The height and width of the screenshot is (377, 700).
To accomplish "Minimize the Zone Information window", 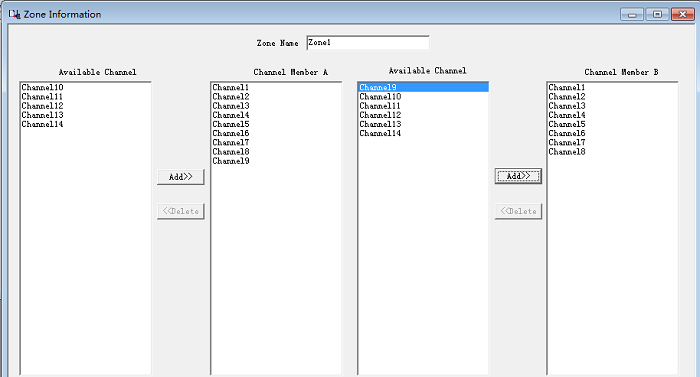I will [x=632, y=14].
